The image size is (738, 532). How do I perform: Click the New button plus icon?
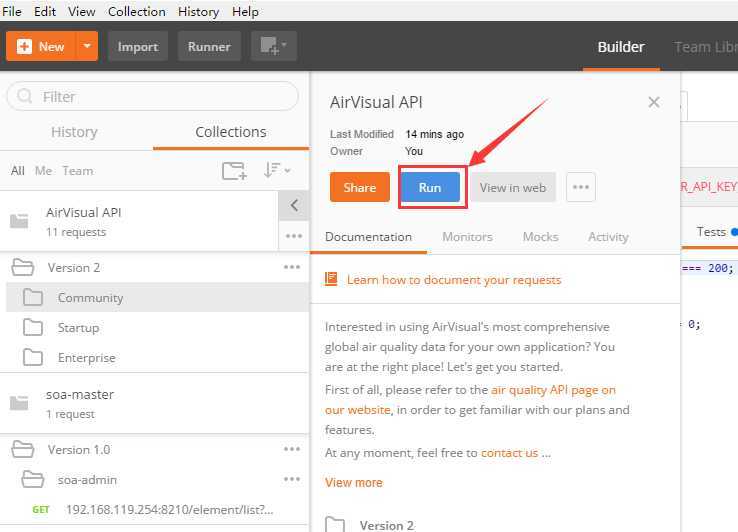24,46
